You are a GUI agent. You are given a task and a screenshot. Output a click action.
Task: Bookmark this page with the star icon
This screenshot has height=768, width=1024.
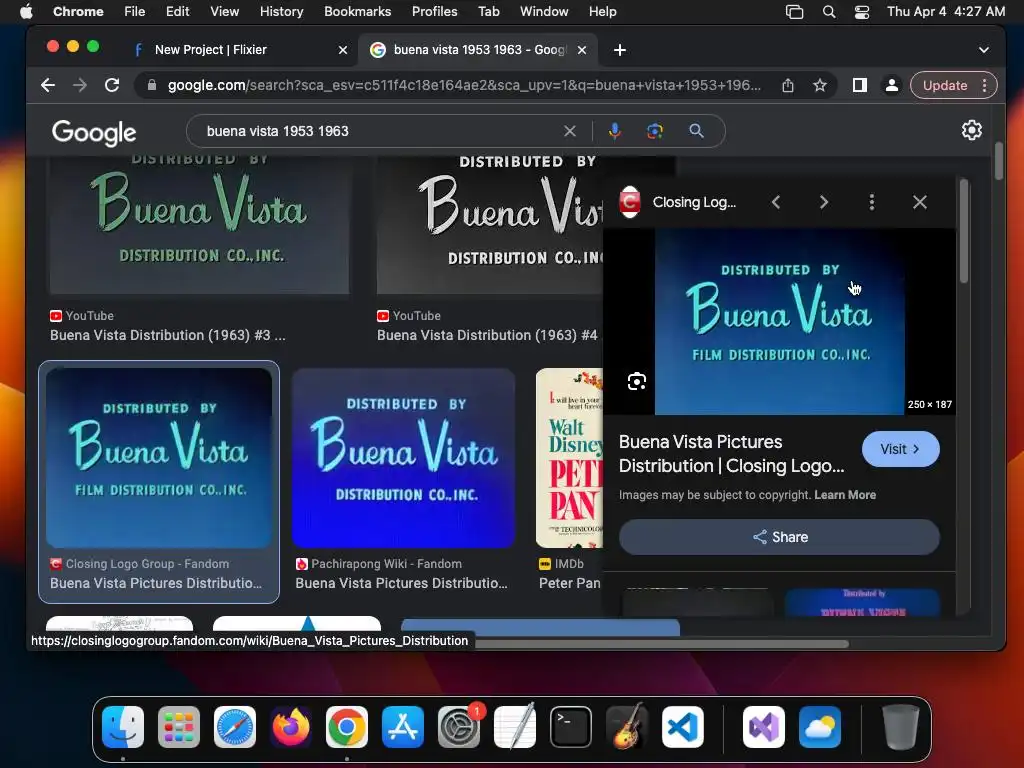(820, 85)
